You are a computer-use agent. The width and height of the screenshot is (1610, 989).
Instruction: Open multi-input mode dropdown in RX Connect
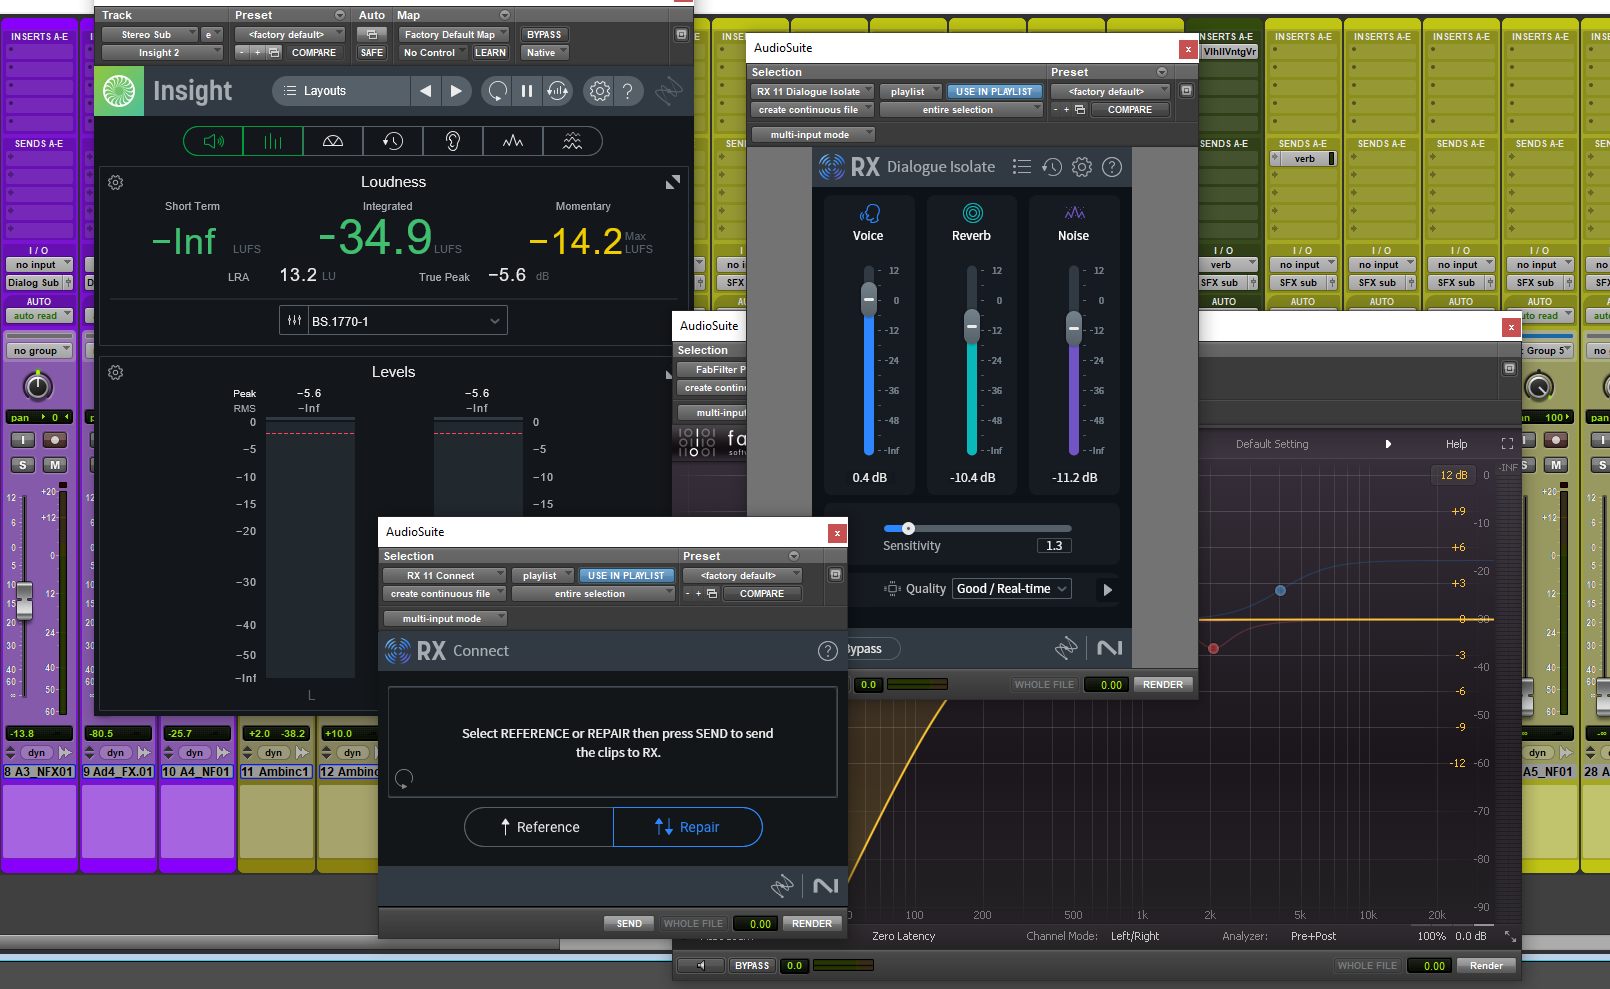pos(445,619)
